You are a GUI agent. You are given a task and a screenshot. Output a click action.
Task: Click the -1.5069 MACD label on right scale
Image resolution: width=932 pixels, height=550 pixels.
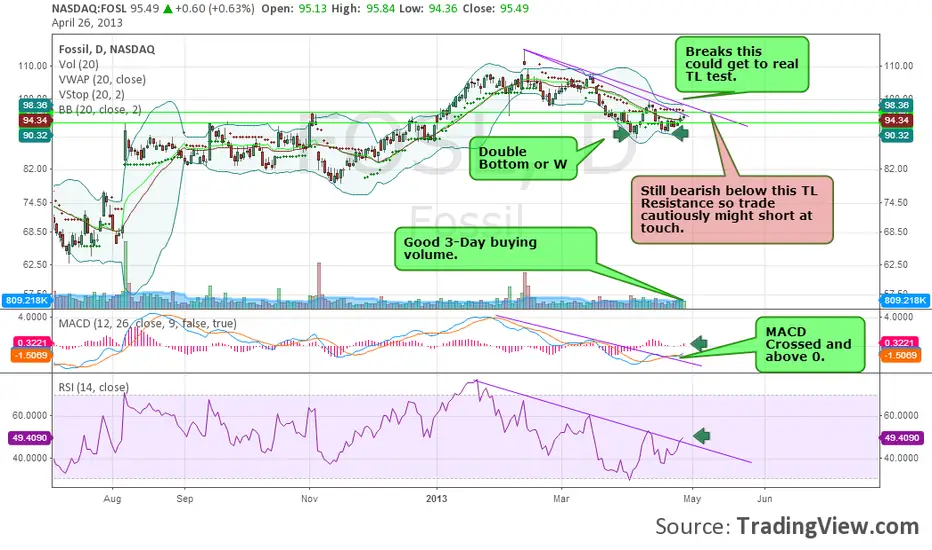click(x=900, y=356)
